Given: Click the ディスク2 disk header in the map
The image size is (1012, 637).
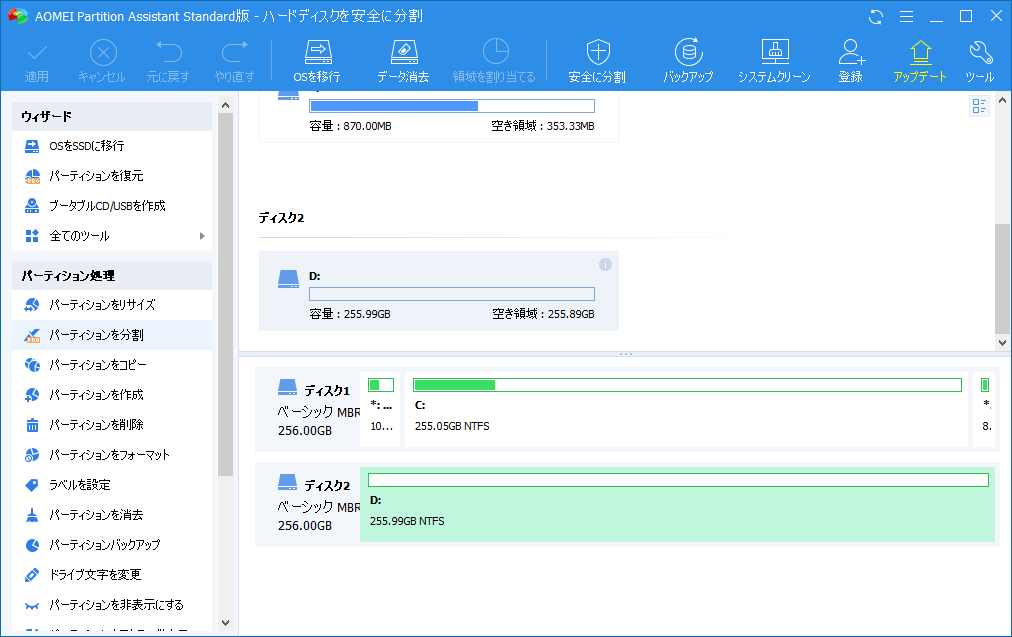Looking at the screenshot, I should (307, 506).
